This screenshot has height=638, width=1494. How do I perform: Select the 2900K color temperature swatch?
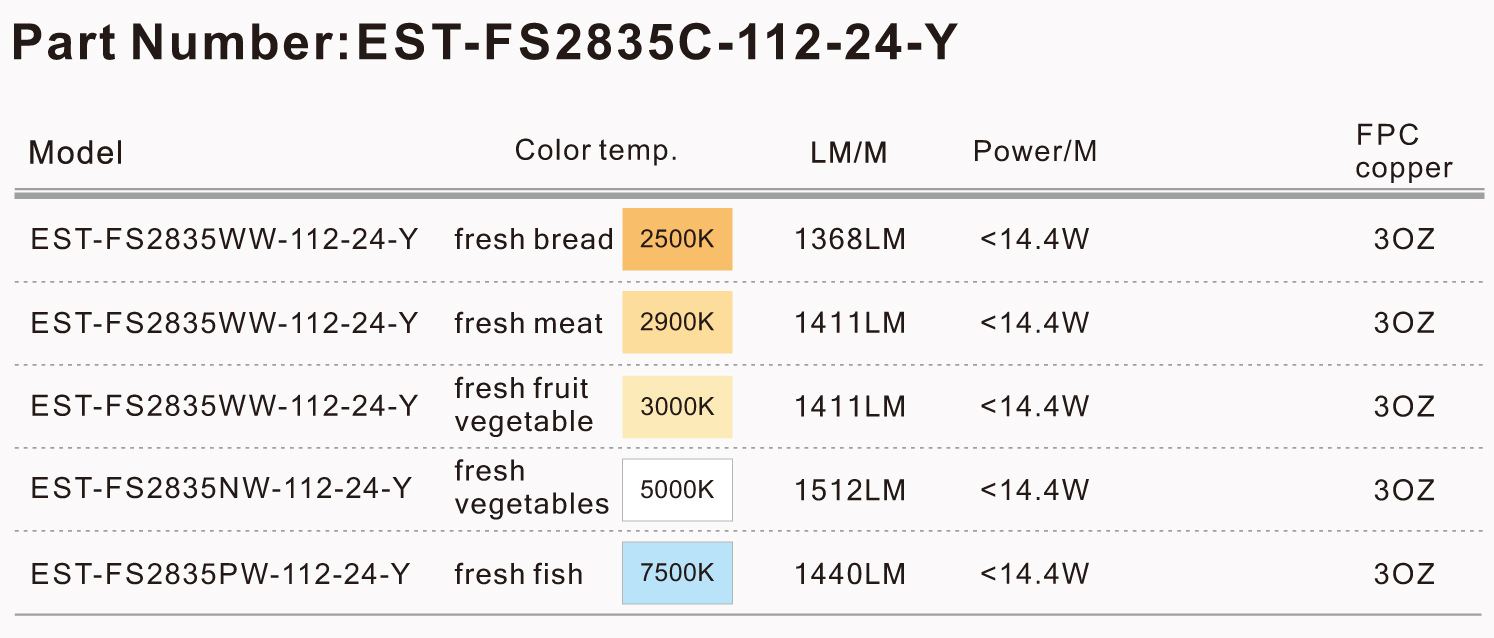click(677, 323)
